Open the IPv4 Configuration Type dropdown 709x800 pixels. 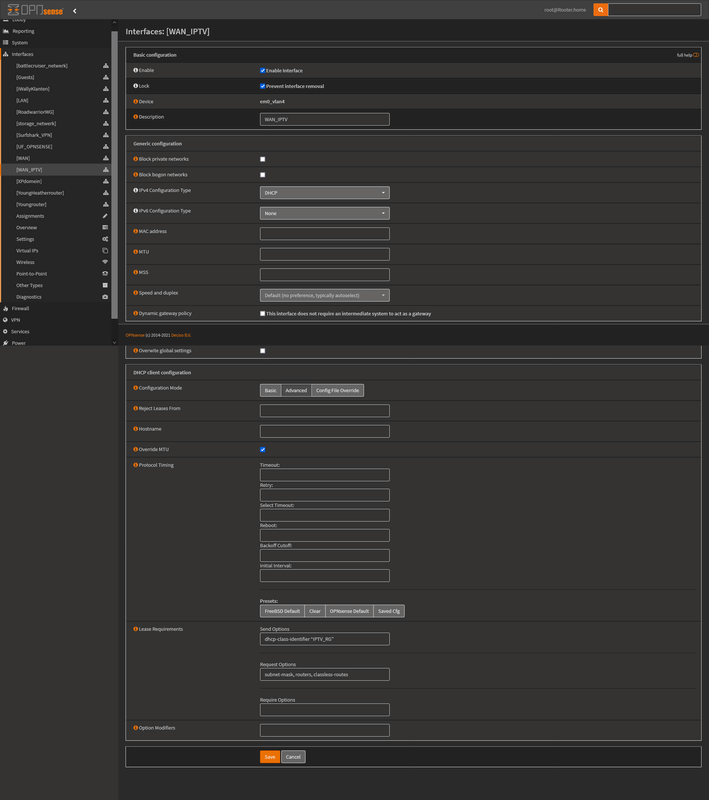click(324, 193)
